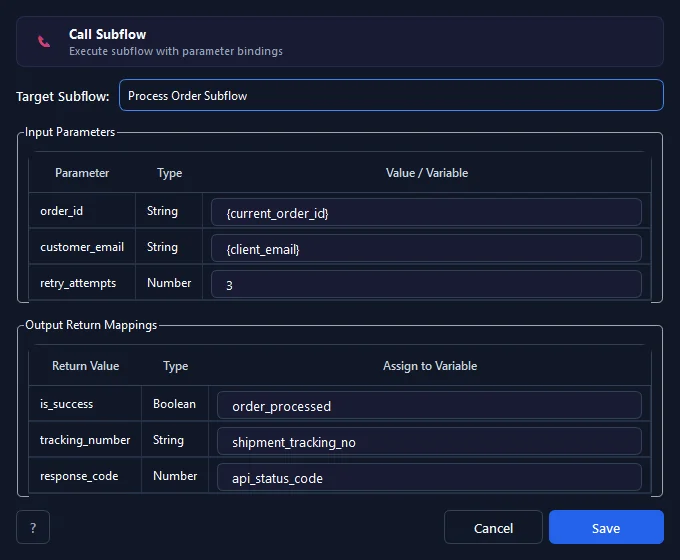The height and width of the screenshot is (560, 680).
Task: Click the Boolean type cell for is_success
Action: (x=175, y=404)
